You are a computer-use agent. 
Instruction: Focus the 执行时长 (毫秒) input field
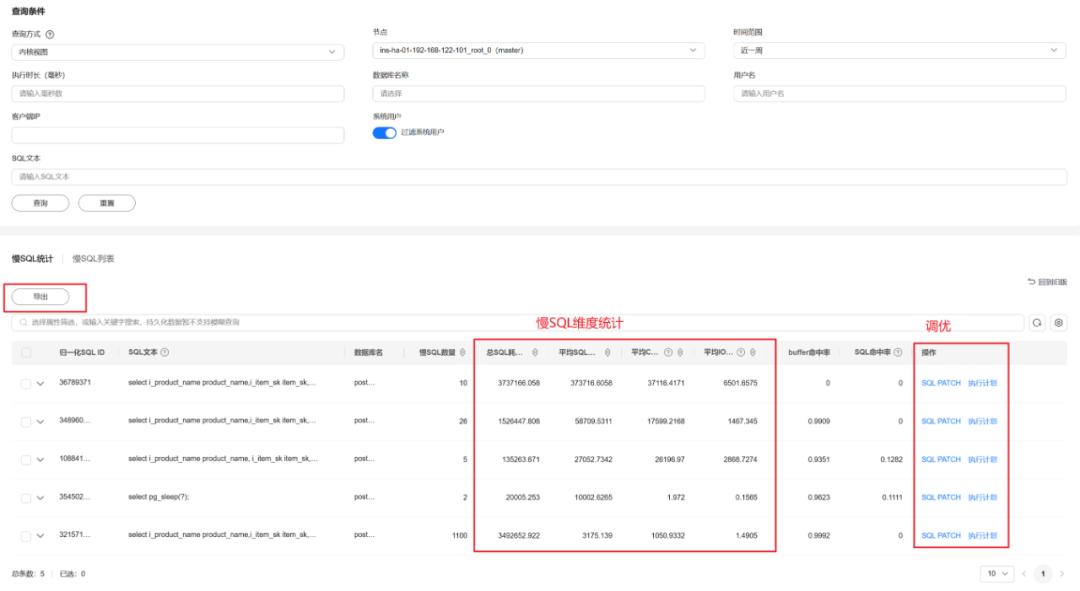[x=178, y=94]
